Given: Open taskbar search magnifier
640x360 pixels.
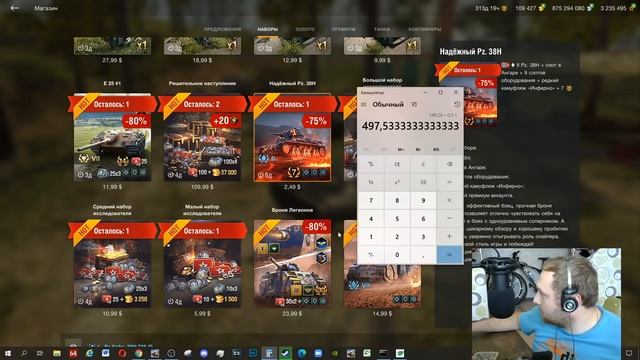Looking at the screenshot, I should tap(24, 353).
